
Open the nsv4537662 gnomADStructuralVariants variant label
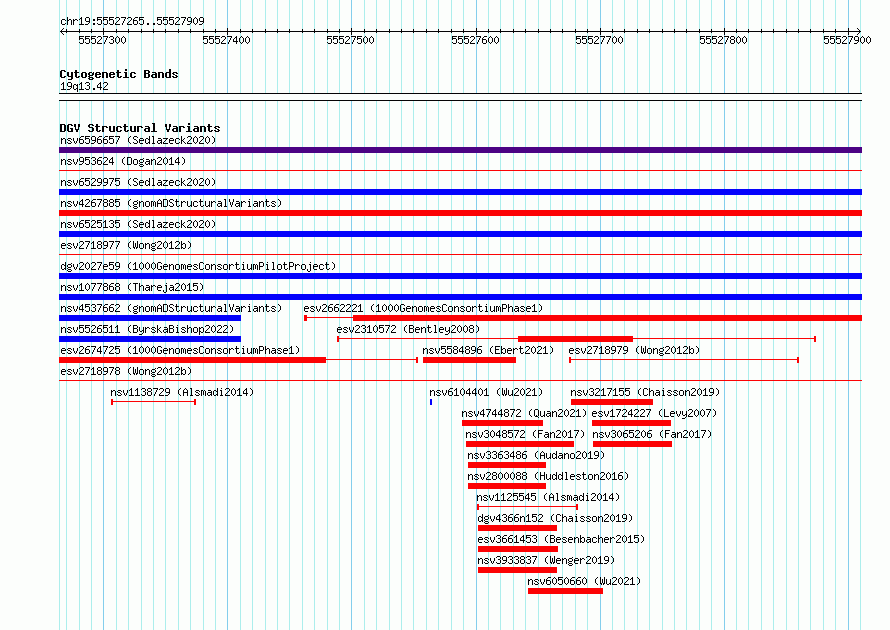coord(171,308)
